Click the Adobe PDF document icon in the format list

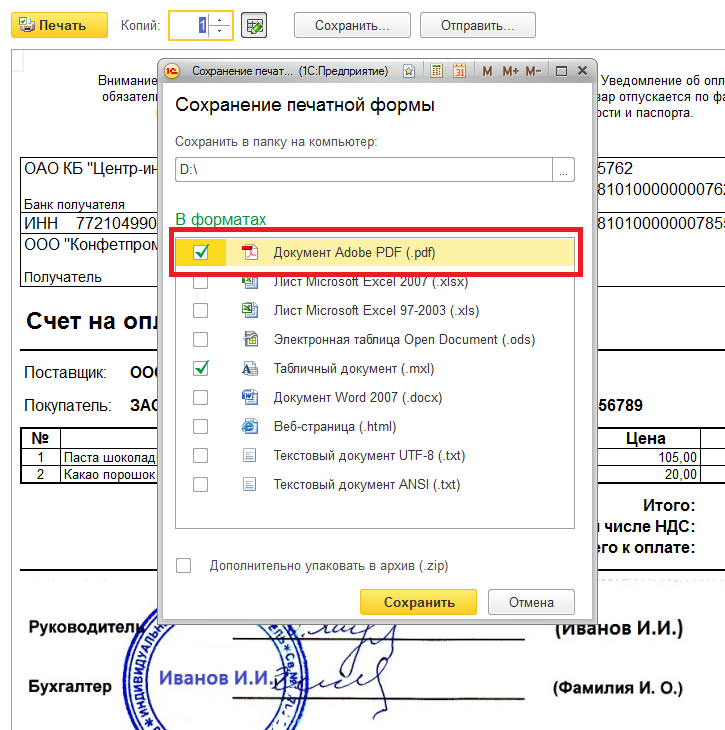250,253
